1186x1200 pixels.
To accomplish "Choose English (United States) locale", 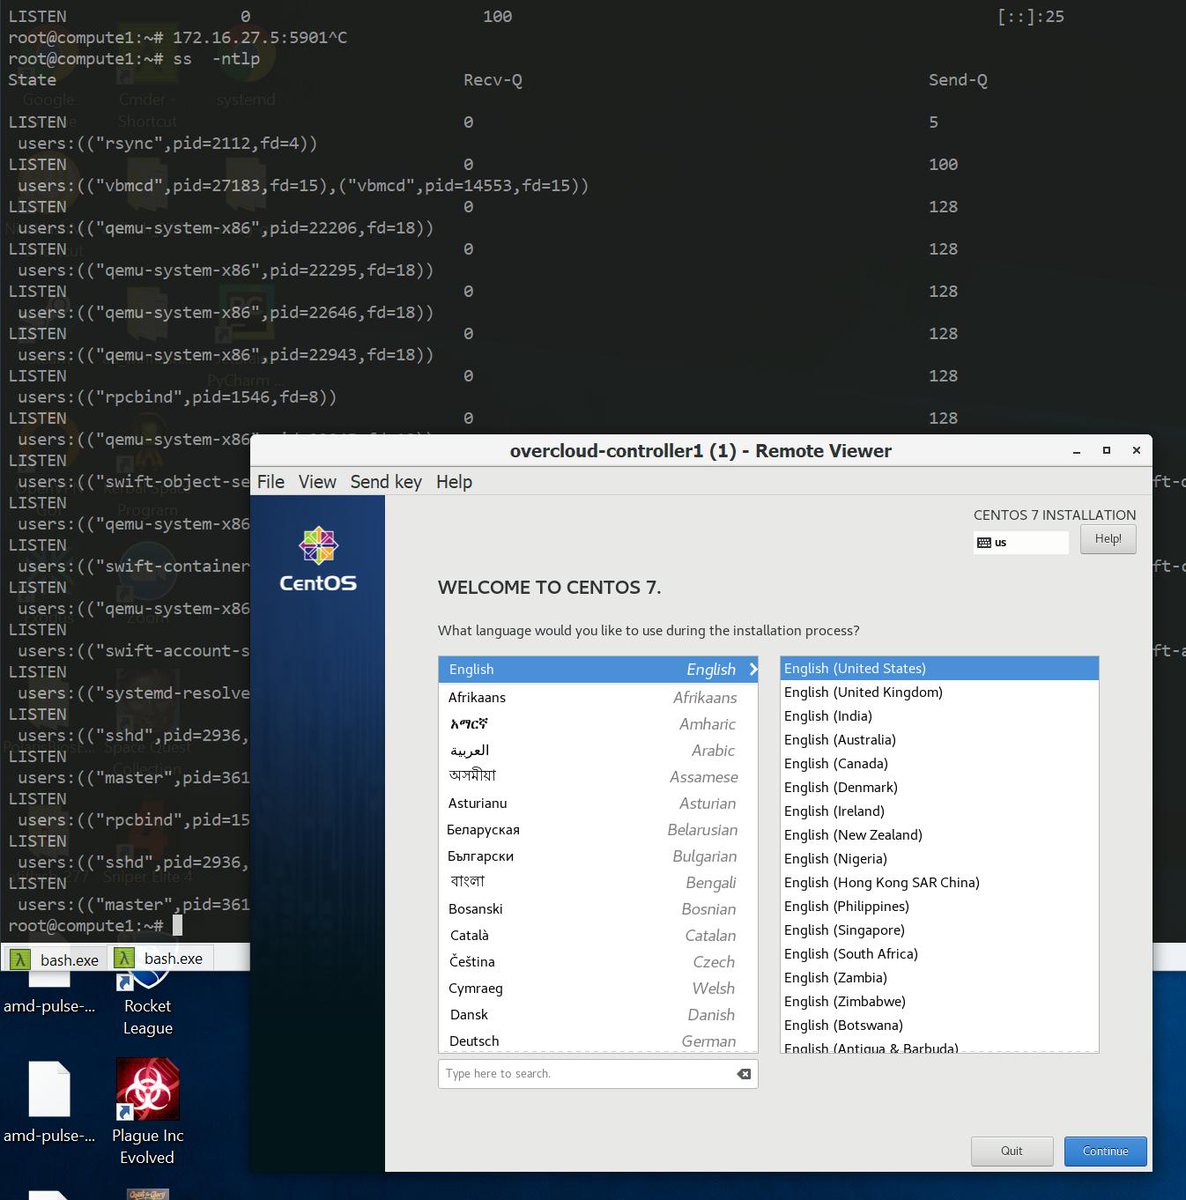I will tap(939, 668).
